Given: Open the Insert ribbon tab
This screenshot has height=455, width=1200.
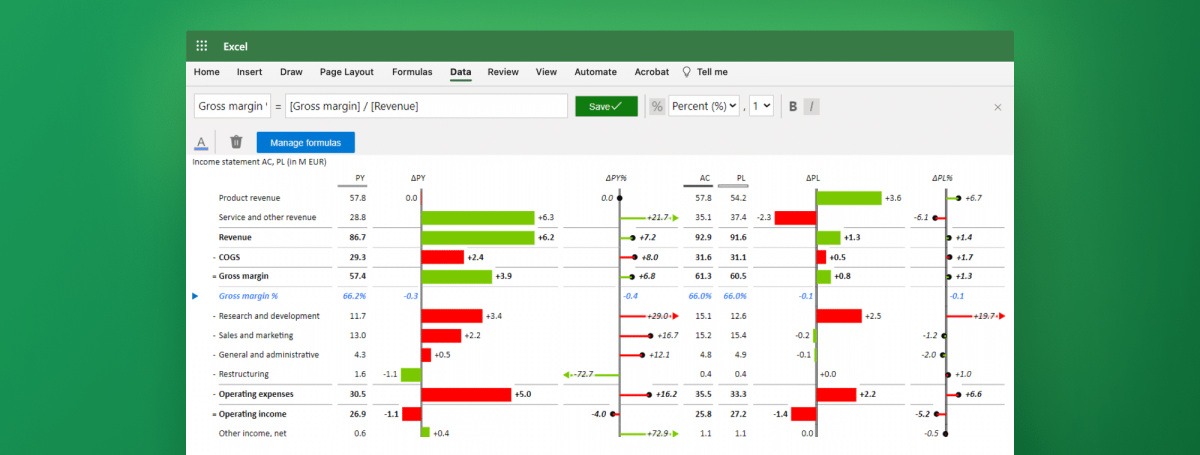Looking at the screenshot, I should tap(250, 72).
